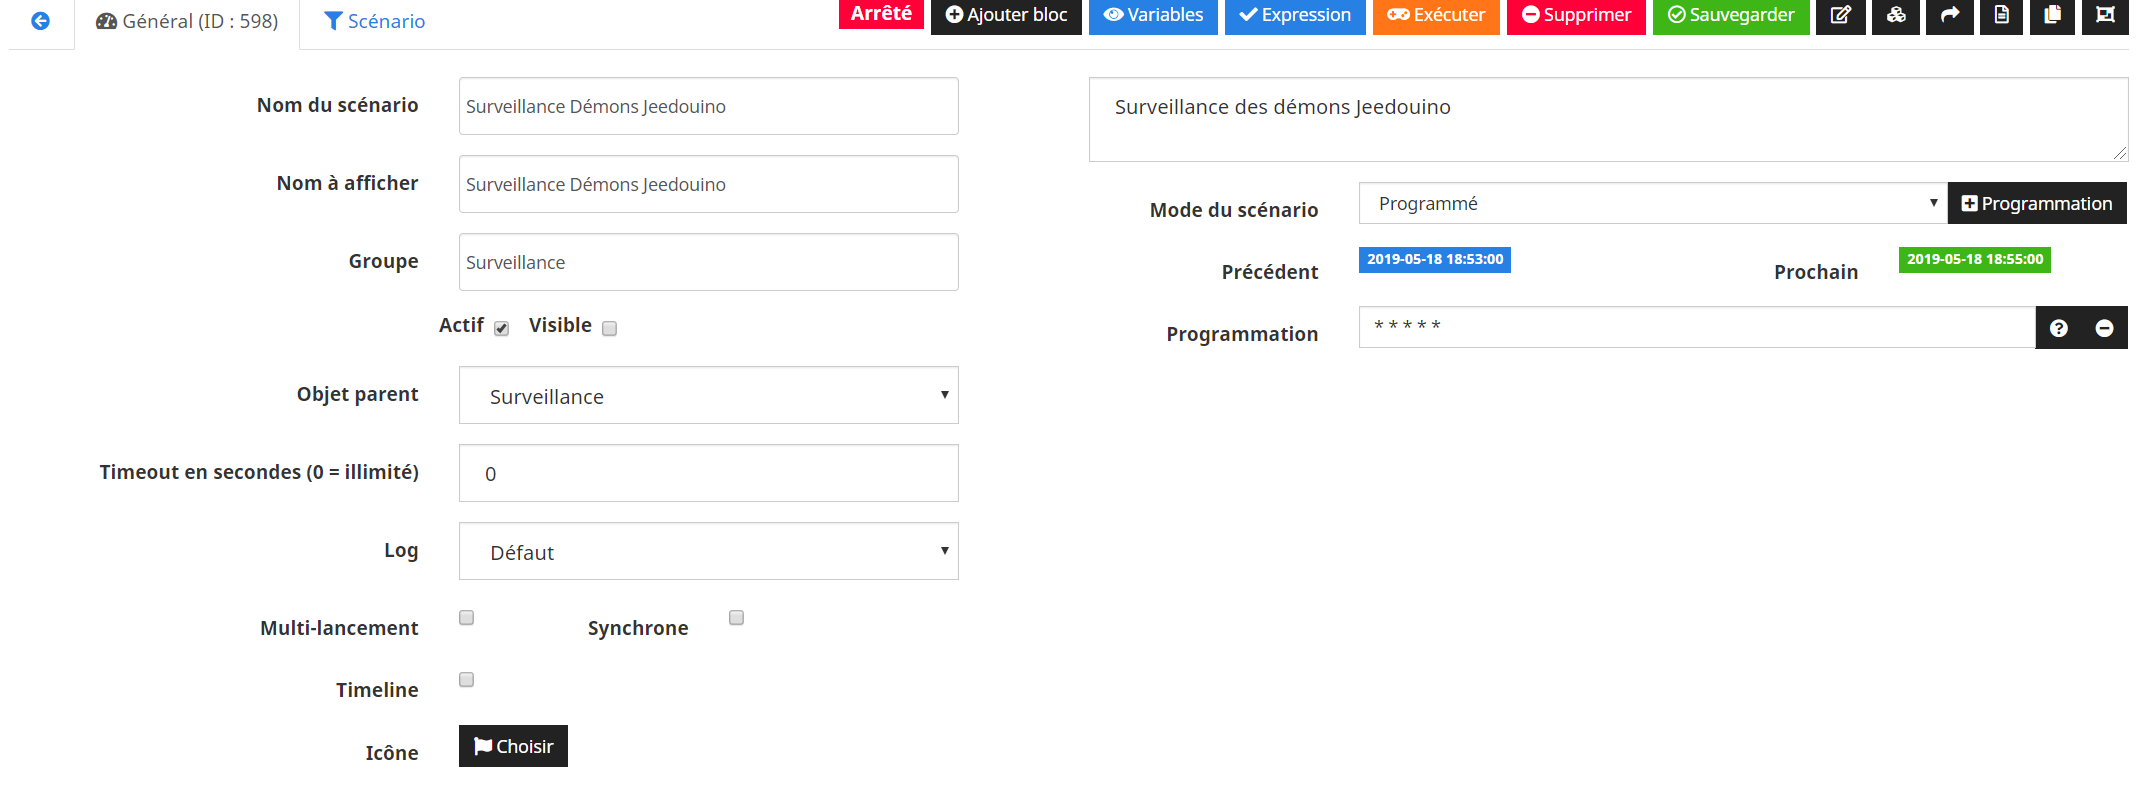The image size is (2145, 807).
Task: Click the Prochain date 2019-05-18 18:55:00
Action: click(x=1975, y=259)
